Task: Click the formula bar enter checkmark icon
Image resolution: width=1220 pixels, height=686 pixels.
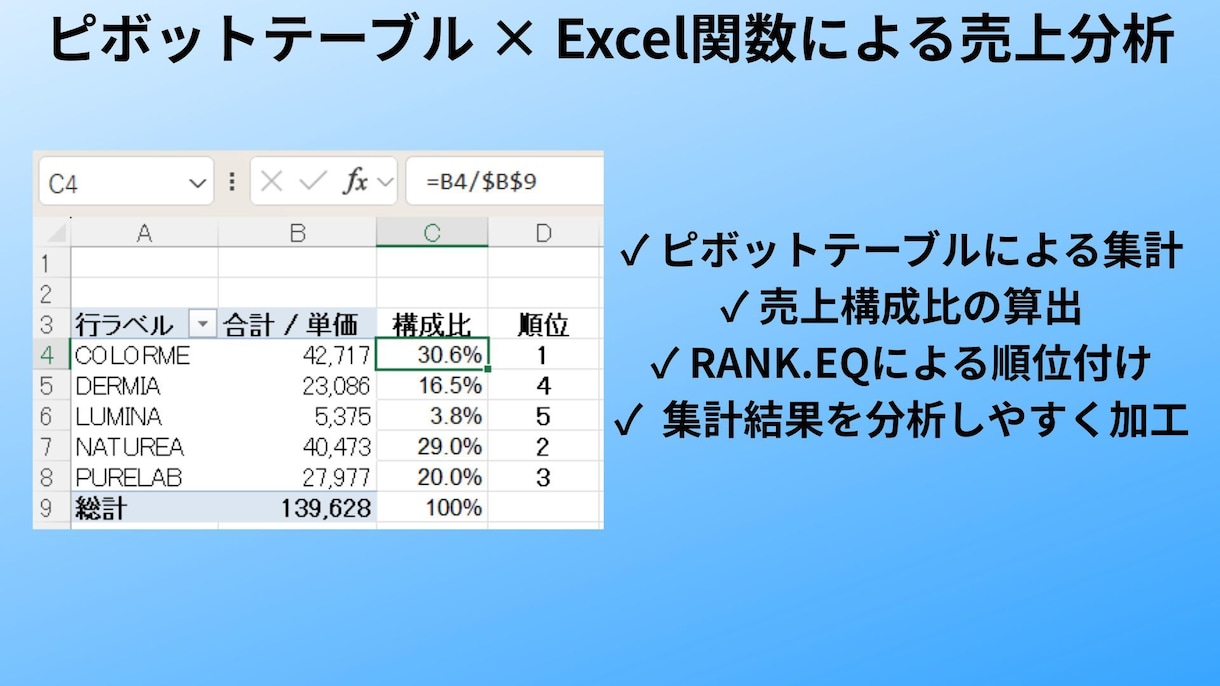Action: pos(313,182)
